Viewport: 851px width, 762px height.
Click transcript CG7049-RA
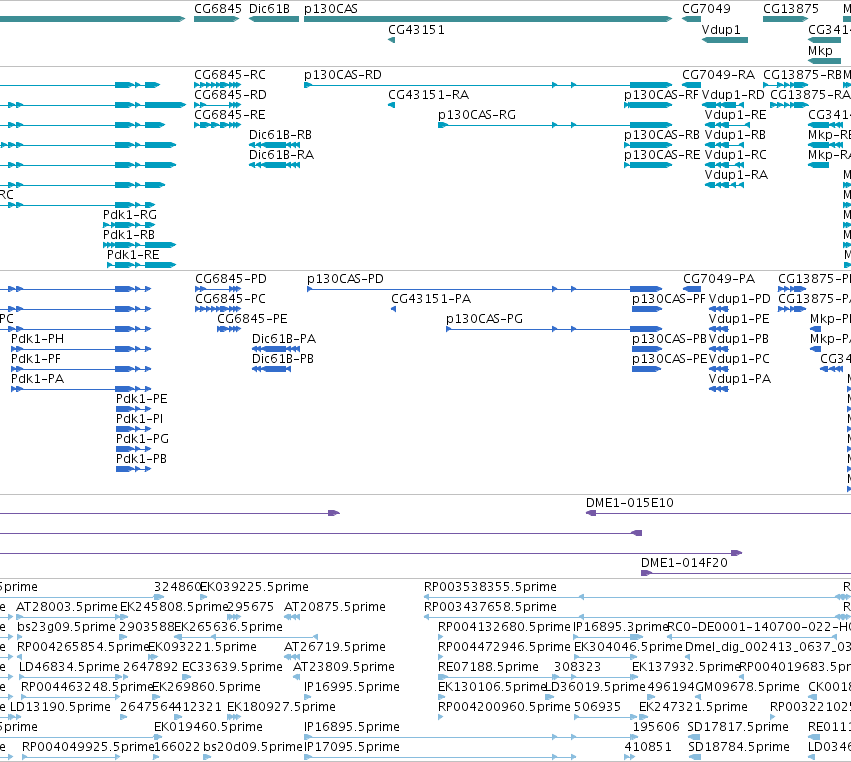click(718, 75)
